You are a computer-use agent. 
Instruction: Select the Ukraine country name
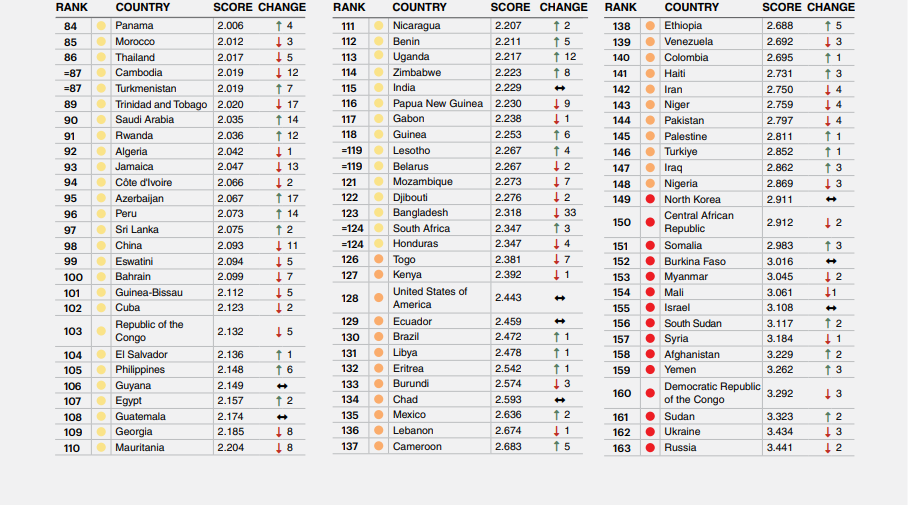[682, 432]
